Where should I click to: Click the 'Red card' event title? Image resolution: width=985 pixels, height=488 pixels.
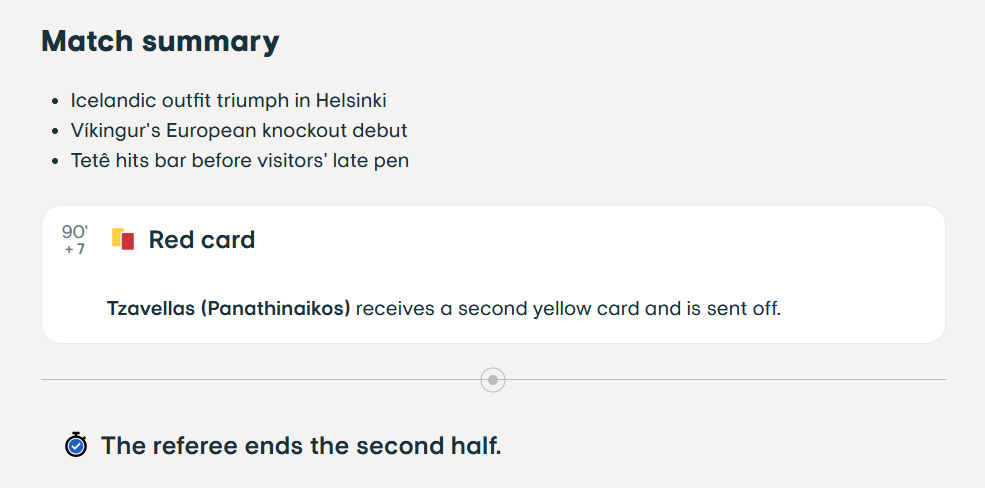202,240
